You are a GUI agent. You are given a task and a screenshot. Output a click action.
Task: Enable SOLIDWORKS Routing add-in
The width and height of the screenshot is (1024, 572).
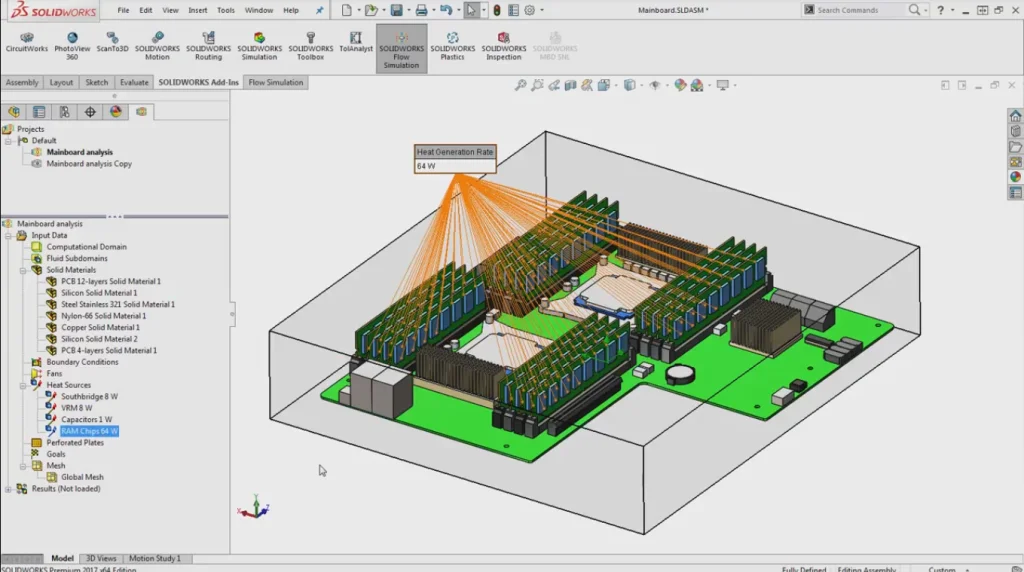coord(208,46)
